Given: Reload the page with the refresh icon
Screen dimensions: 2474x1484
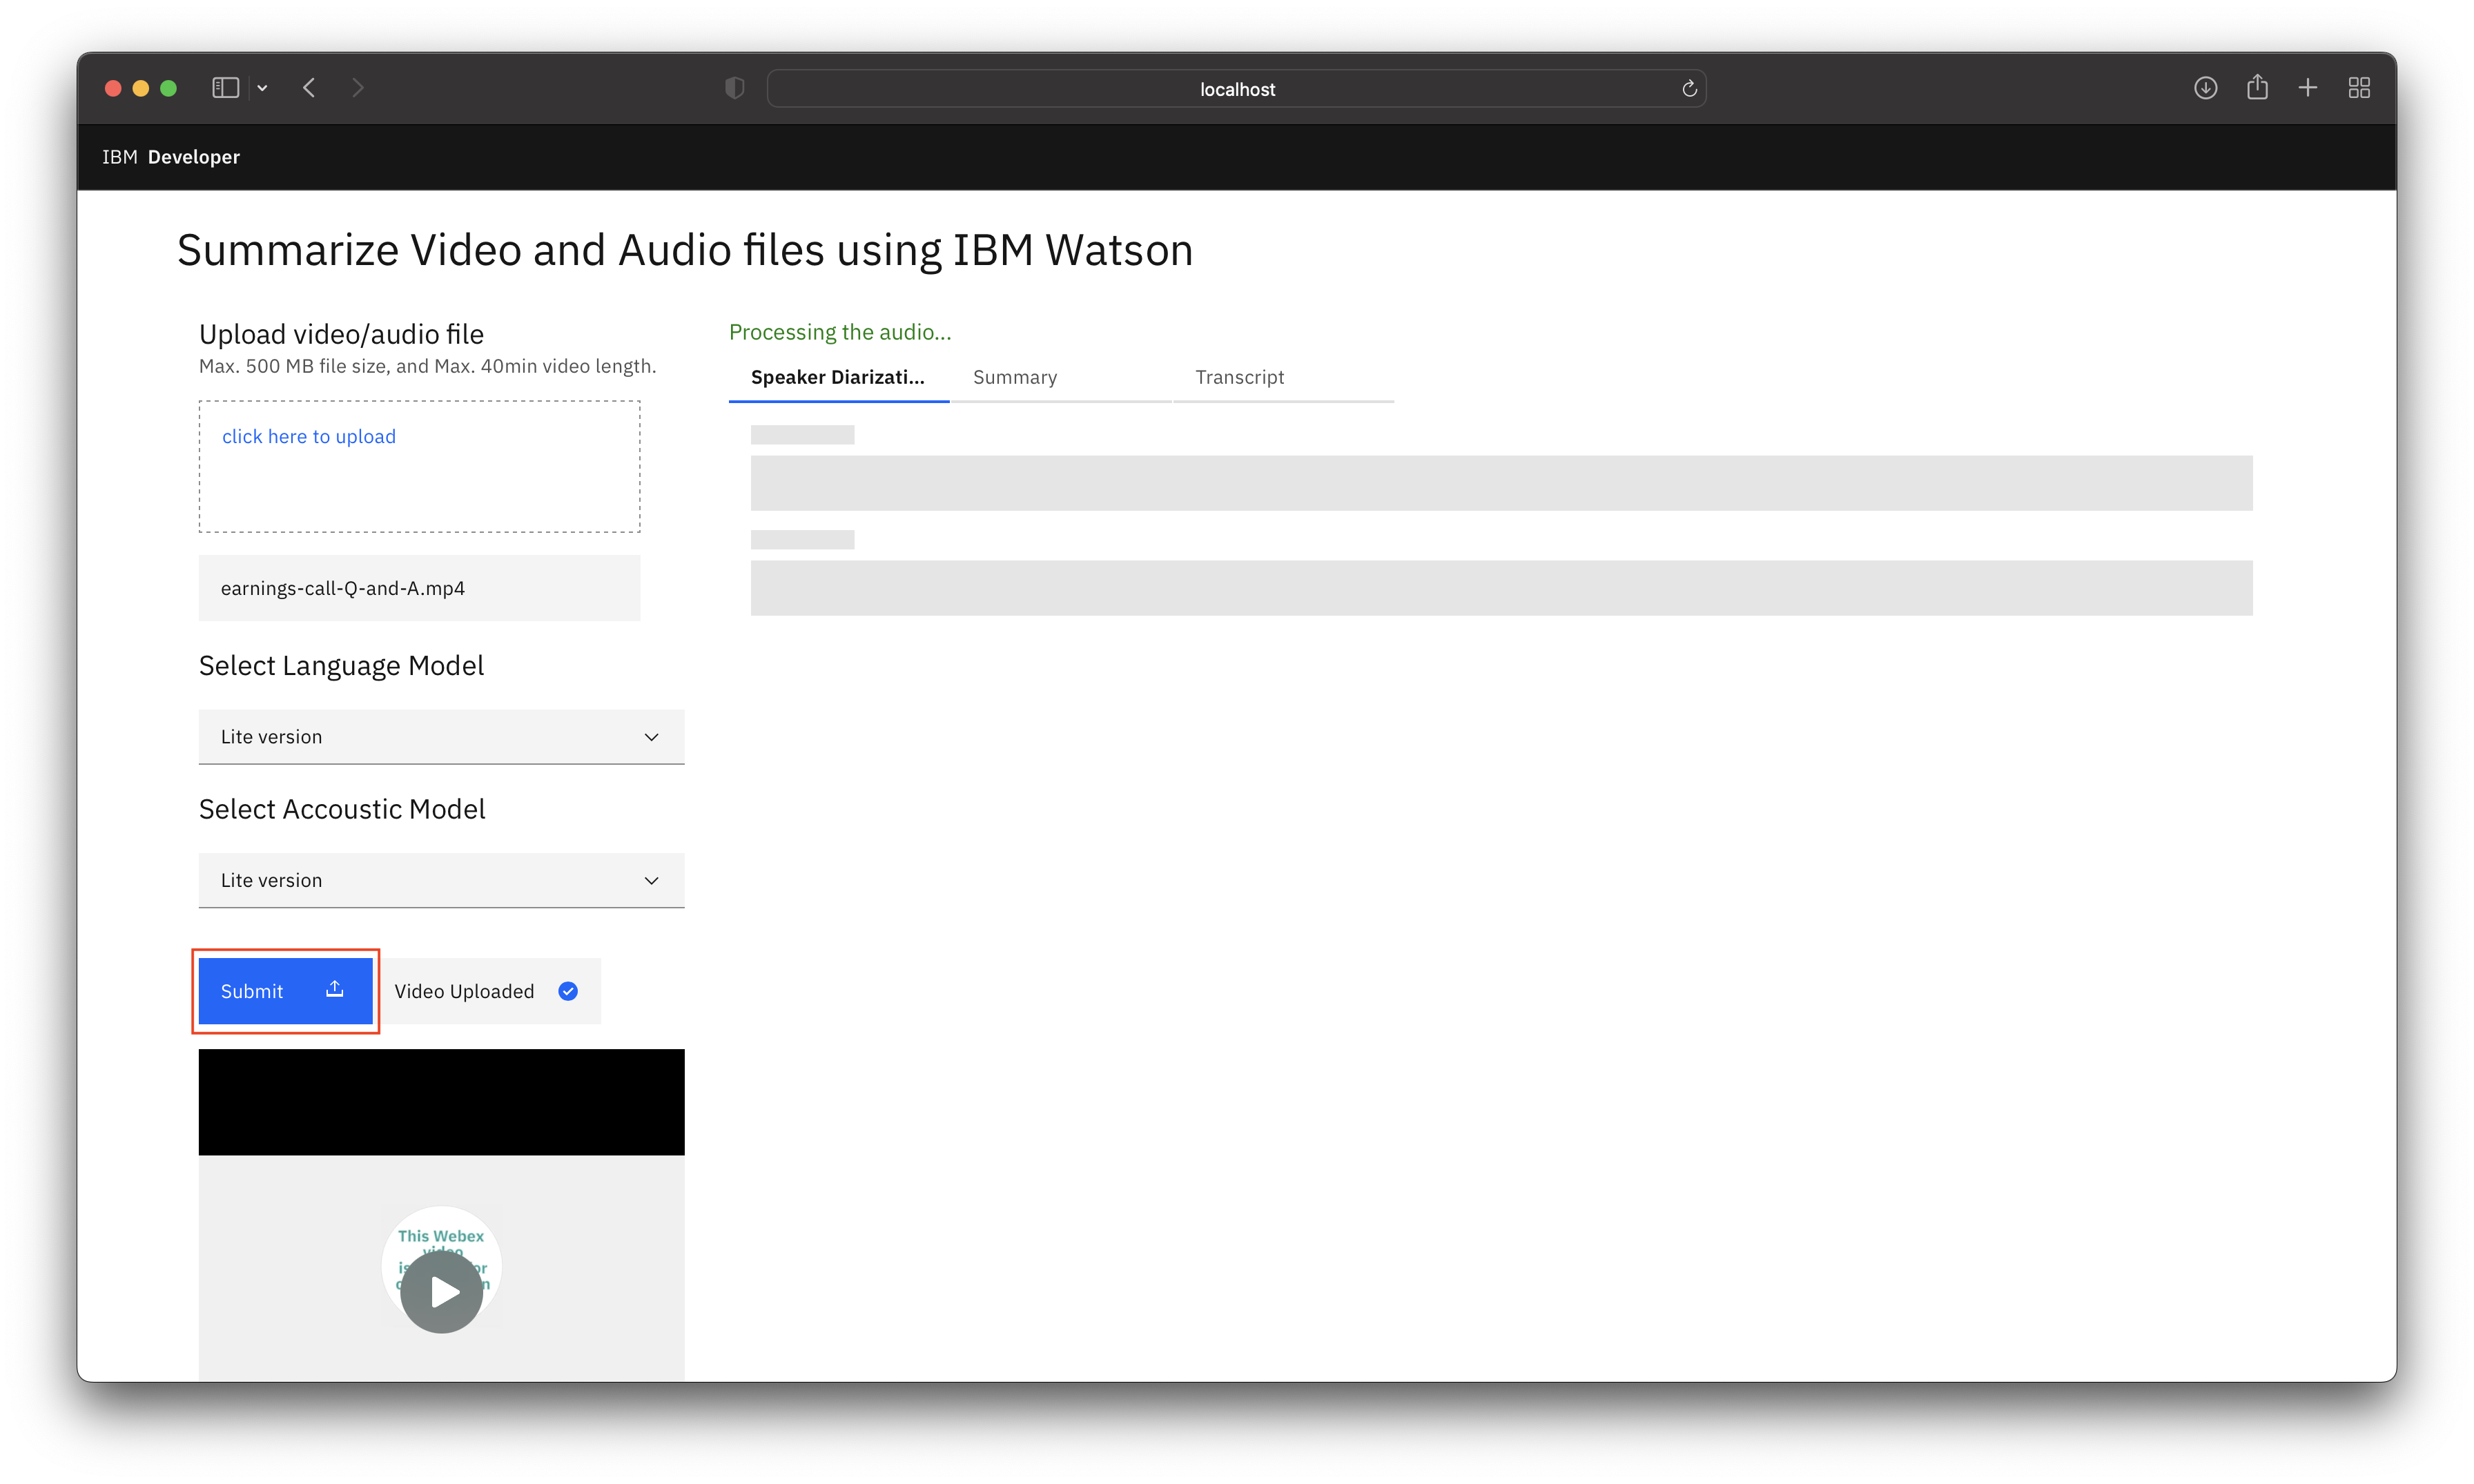Looking at the screenshot, I should (1689, 89).
